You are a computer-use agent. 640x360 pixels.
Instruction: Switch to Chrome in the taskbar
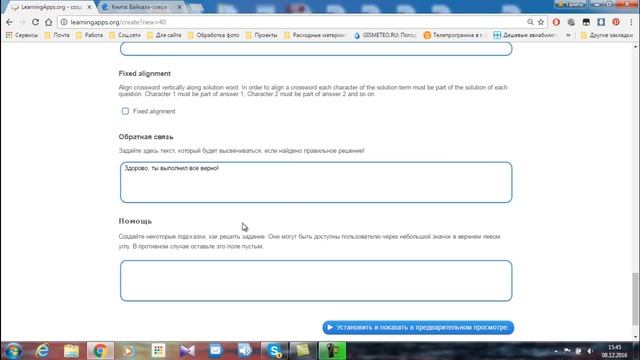pos(100,351)
